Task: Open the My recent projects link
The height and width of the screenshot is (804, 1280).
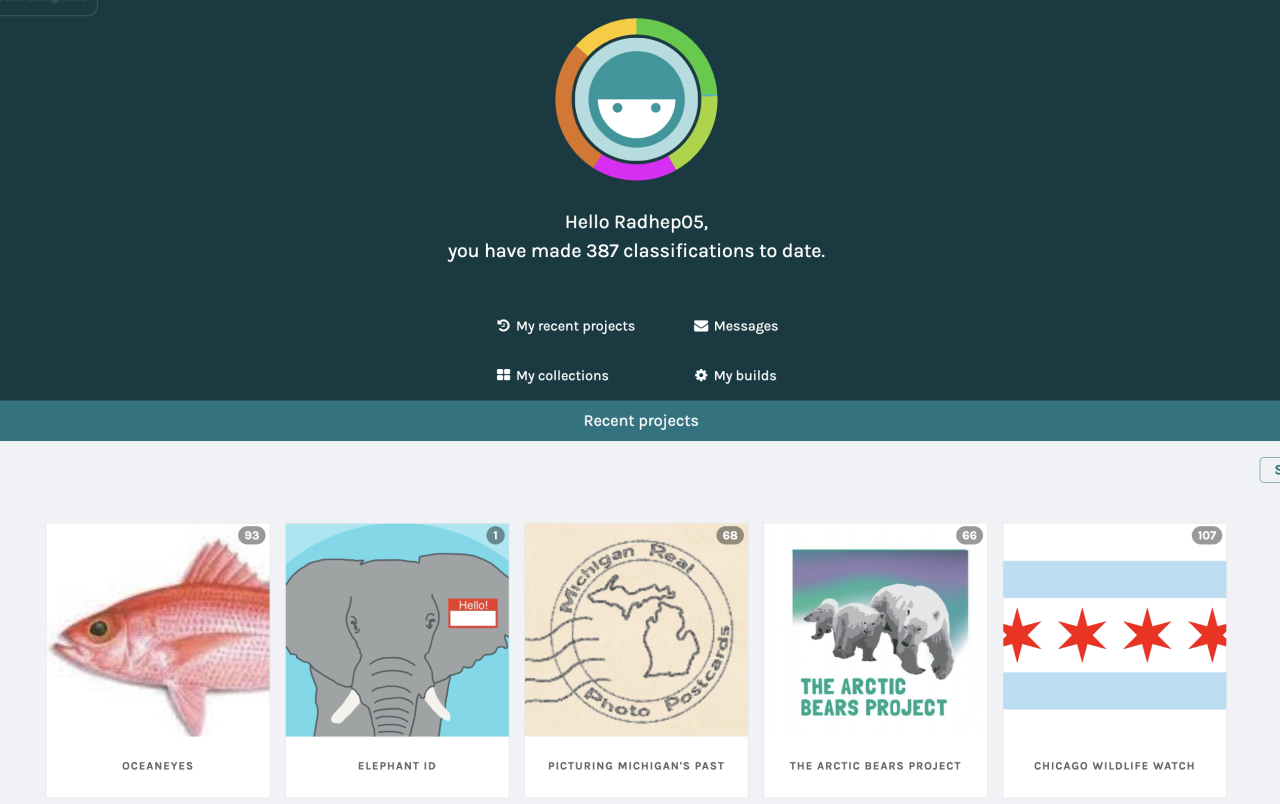Action: (575, 326)
